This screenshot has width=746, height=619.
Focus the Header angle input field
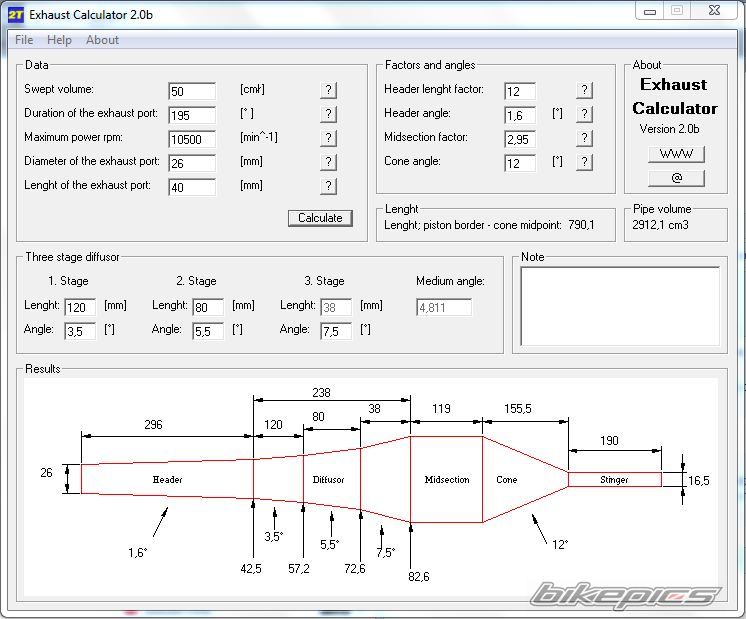click(x=520, y=115)
